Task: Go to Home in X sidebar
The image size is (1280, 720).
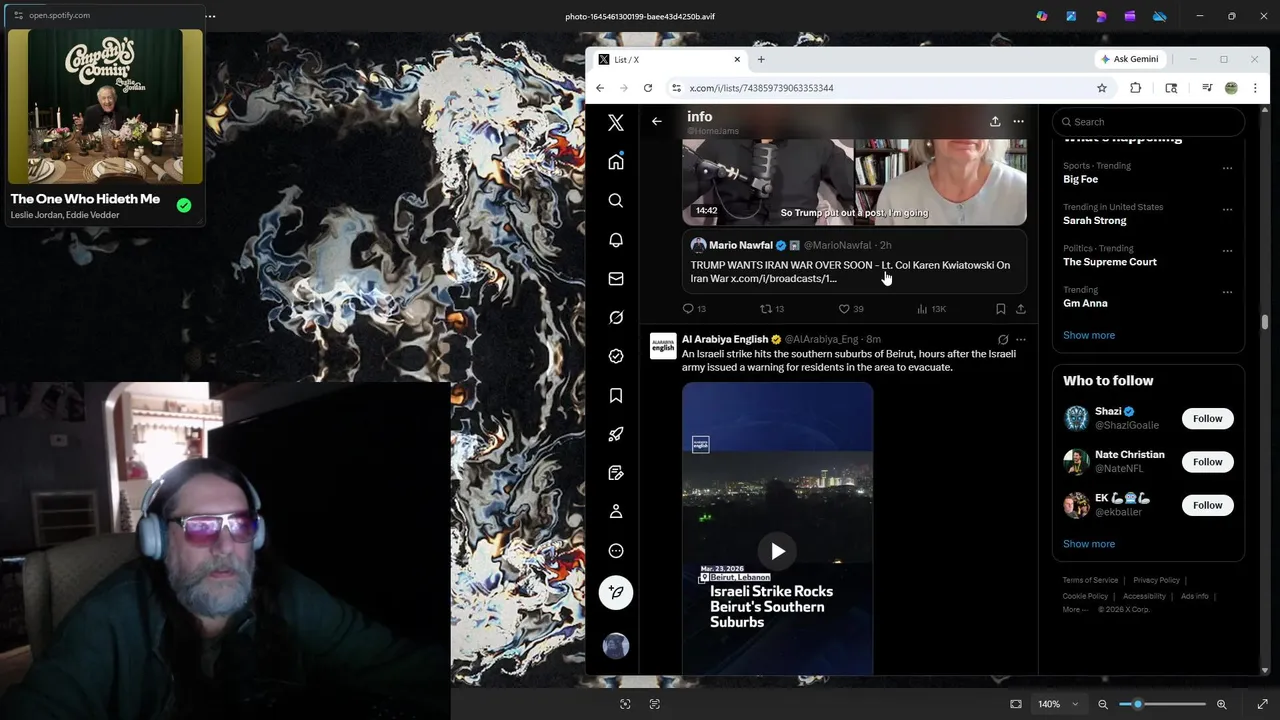Action: point(616,162)
